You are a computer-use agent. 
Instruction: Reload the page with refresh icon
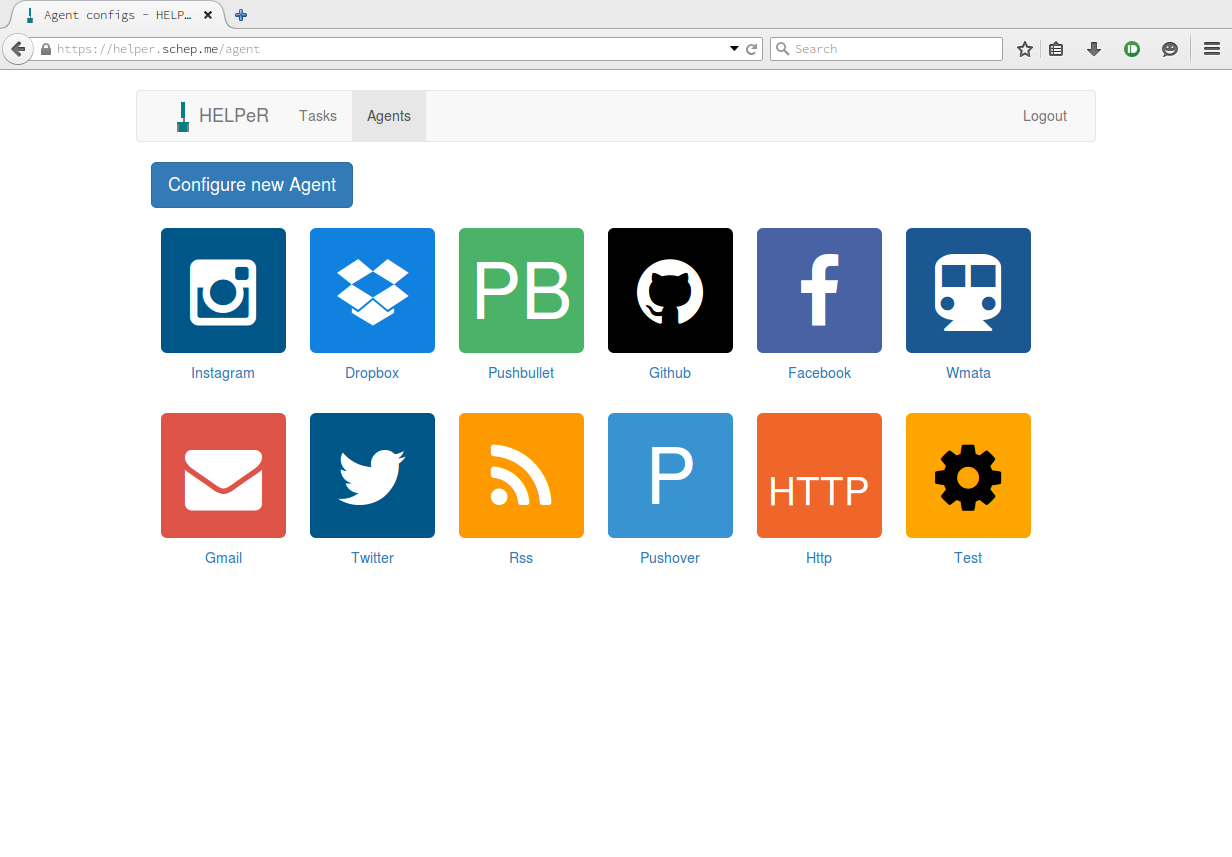pyautogui.click(x=752, y=49)
